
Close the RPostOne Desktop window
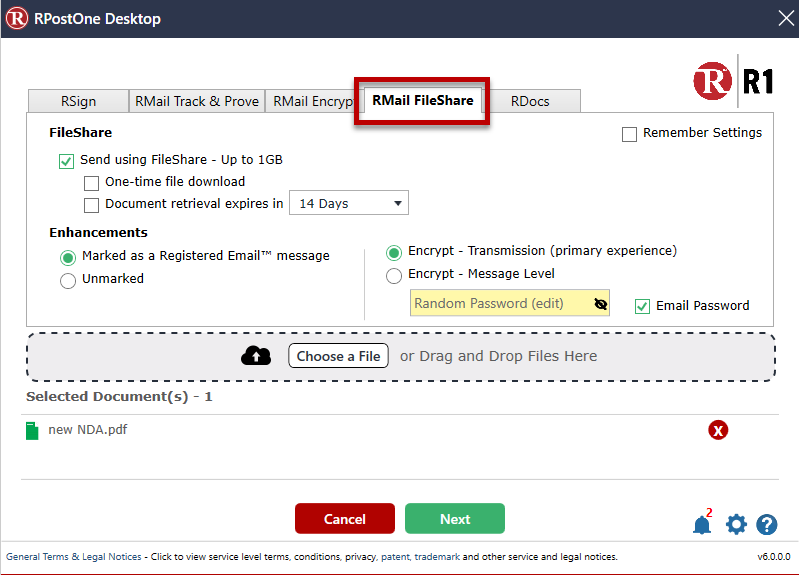[x=786, y=18]
